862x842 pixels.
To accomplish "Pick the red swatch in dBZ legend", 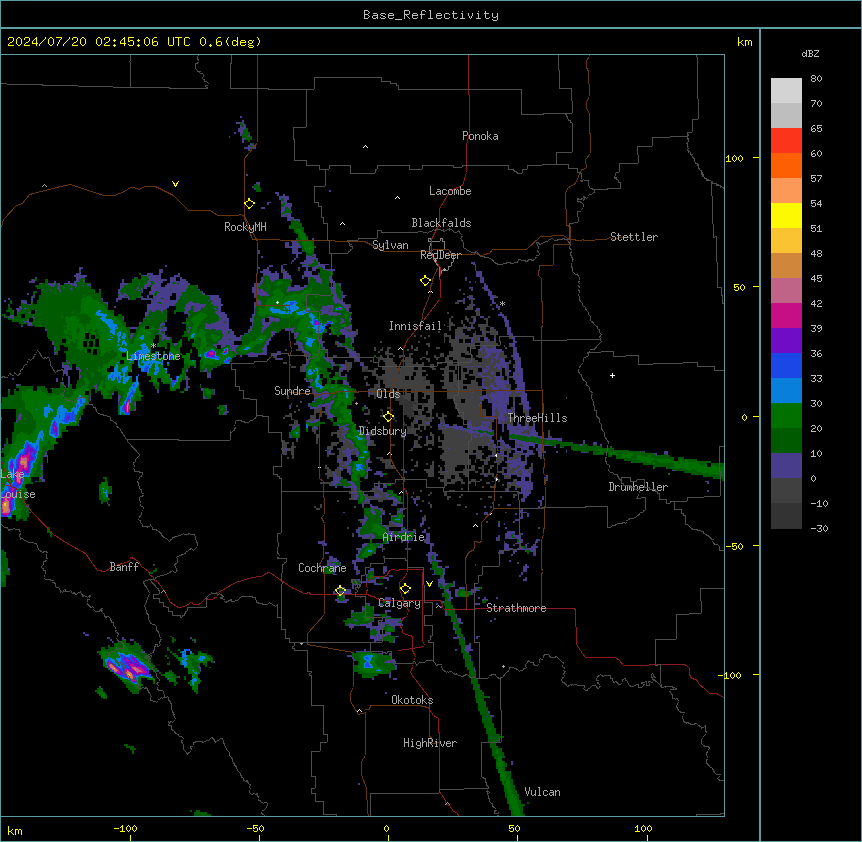I will (x=786, y=141).
